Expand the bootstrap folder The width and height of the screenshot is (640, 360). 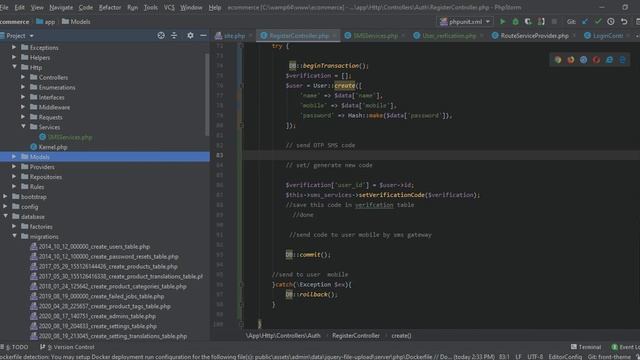pos(5,196)
